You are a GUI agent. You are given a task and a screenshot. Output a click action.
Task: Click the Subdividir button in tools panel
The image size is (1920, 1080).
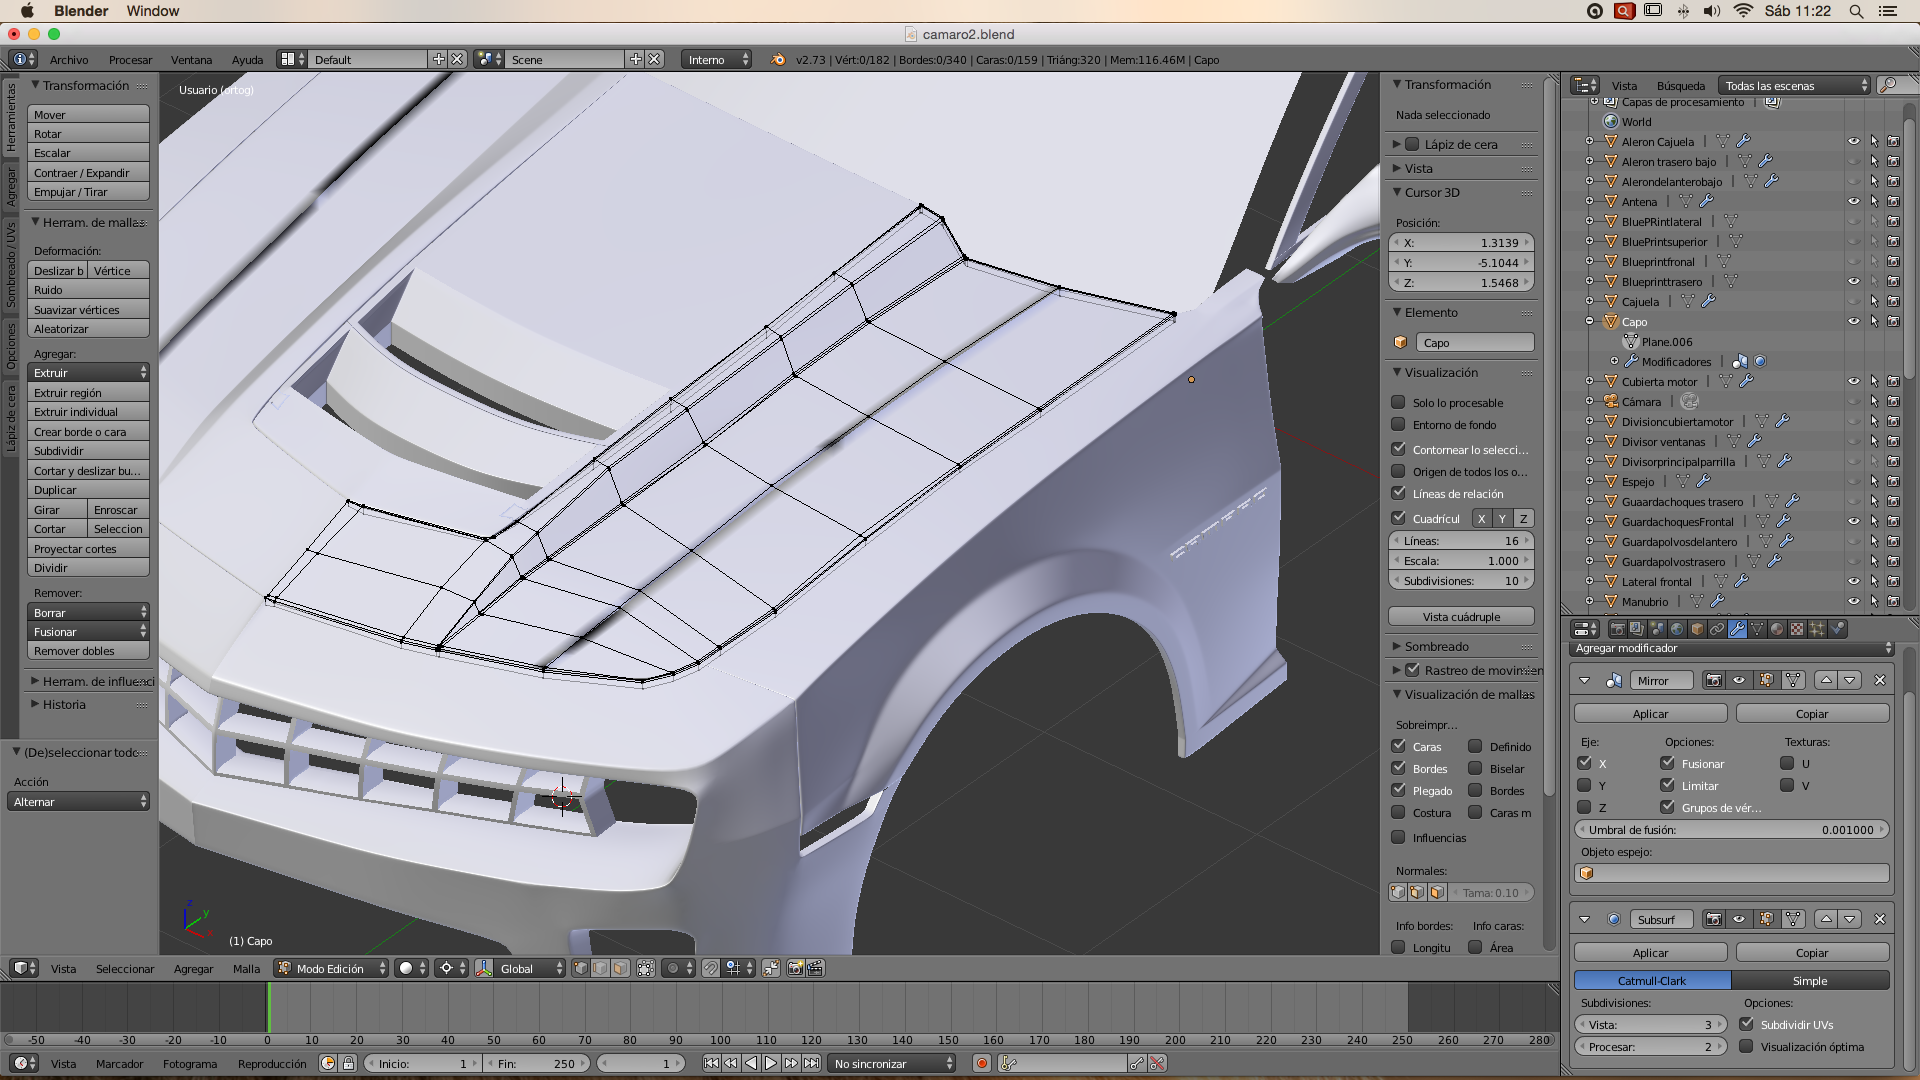tap(88, 451)
